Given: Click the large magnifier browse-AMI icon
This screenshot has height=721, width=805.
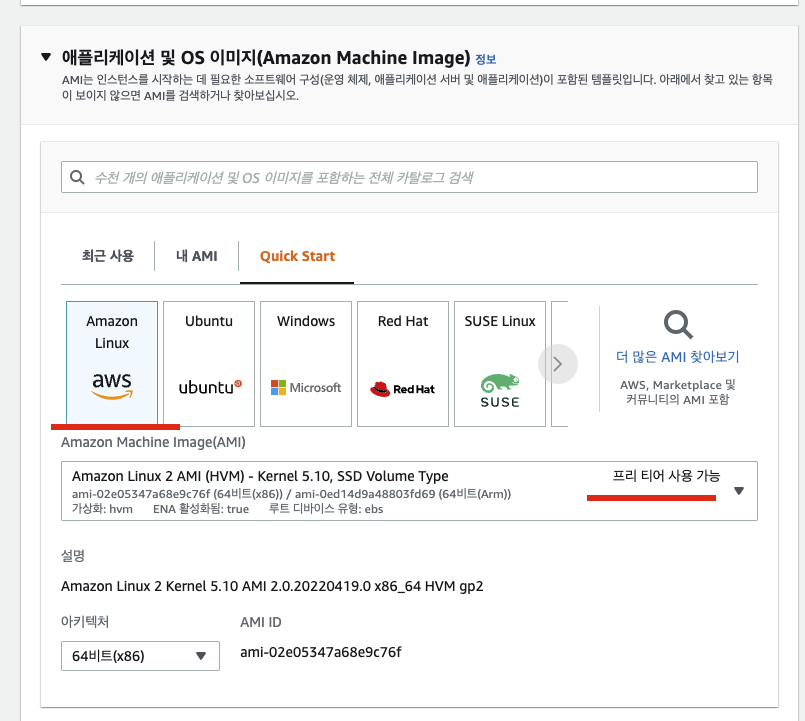Looking at the screenshot, I should click(678, 325).
